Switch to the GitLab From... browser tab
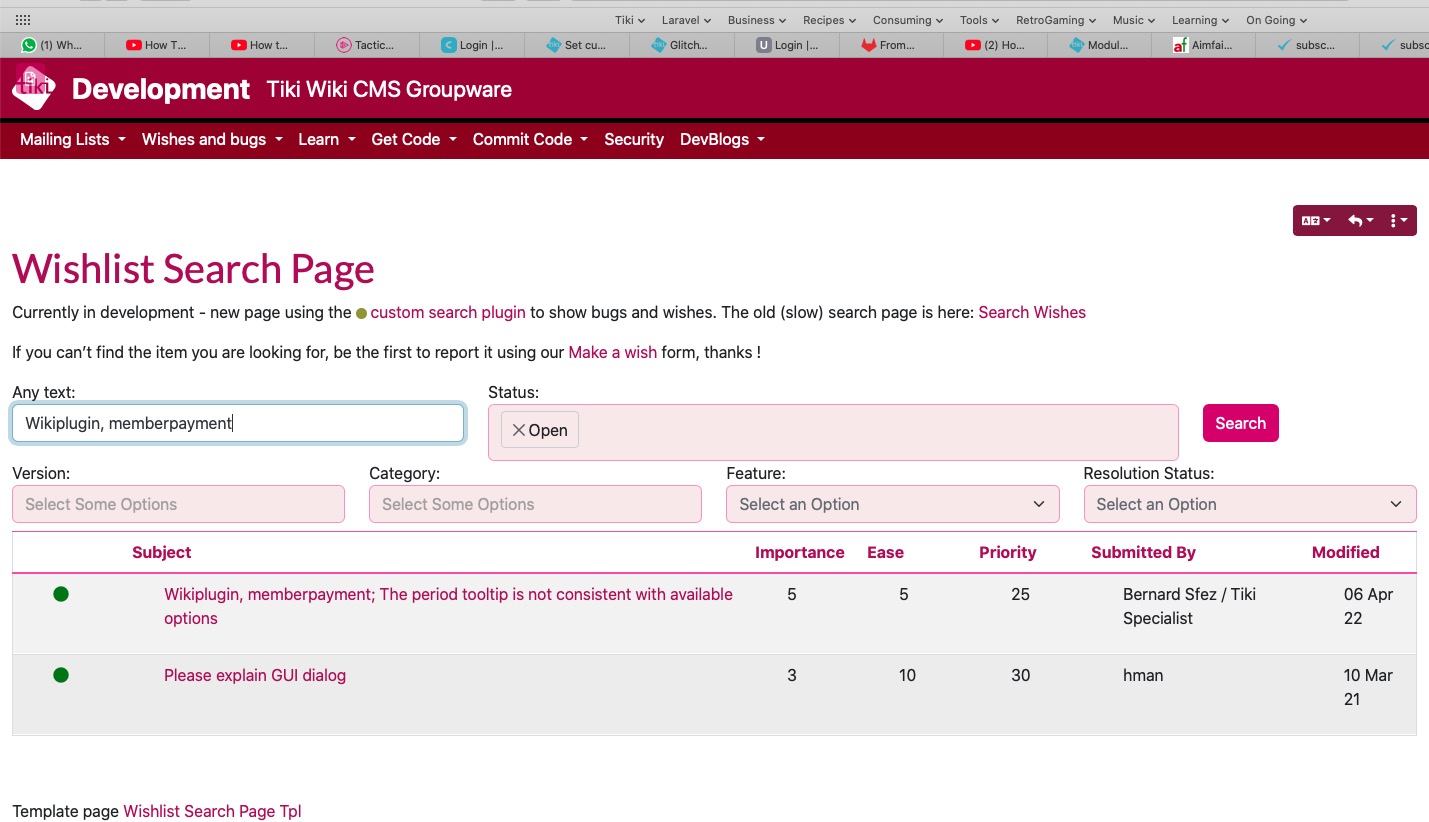Screen dimensions: 1429x822 tap(889, 45)
